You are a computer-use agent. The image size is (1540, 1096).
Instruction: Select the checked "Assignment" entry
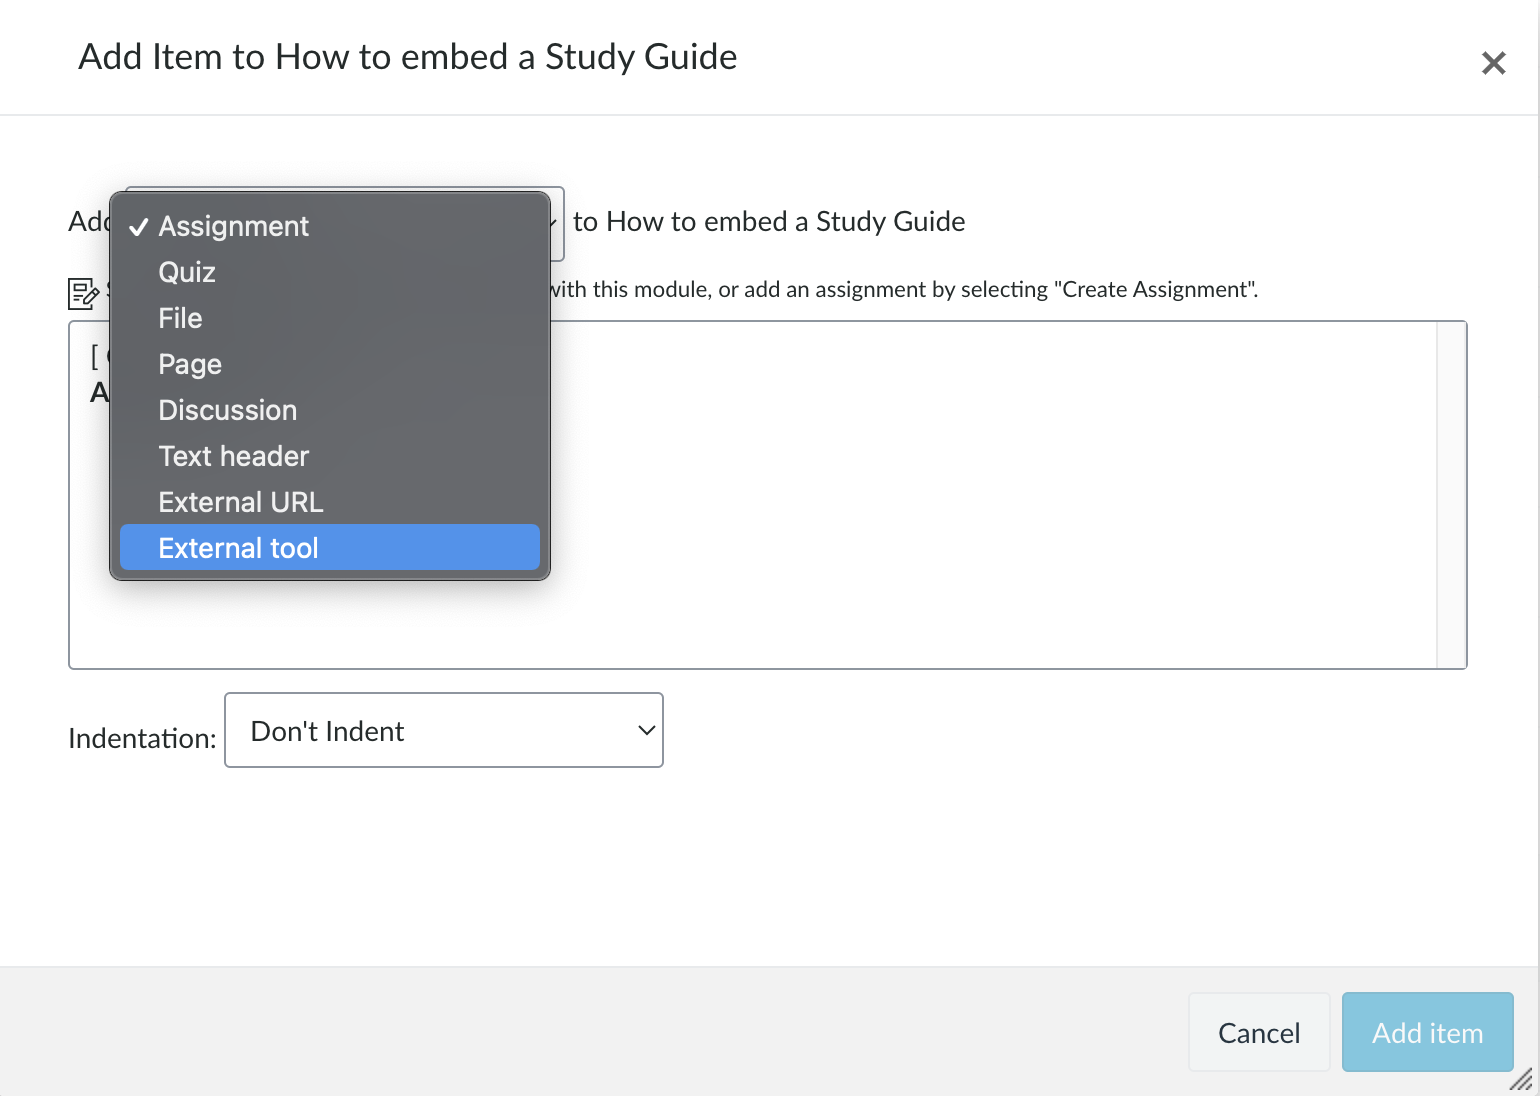[x=233, y=226]
